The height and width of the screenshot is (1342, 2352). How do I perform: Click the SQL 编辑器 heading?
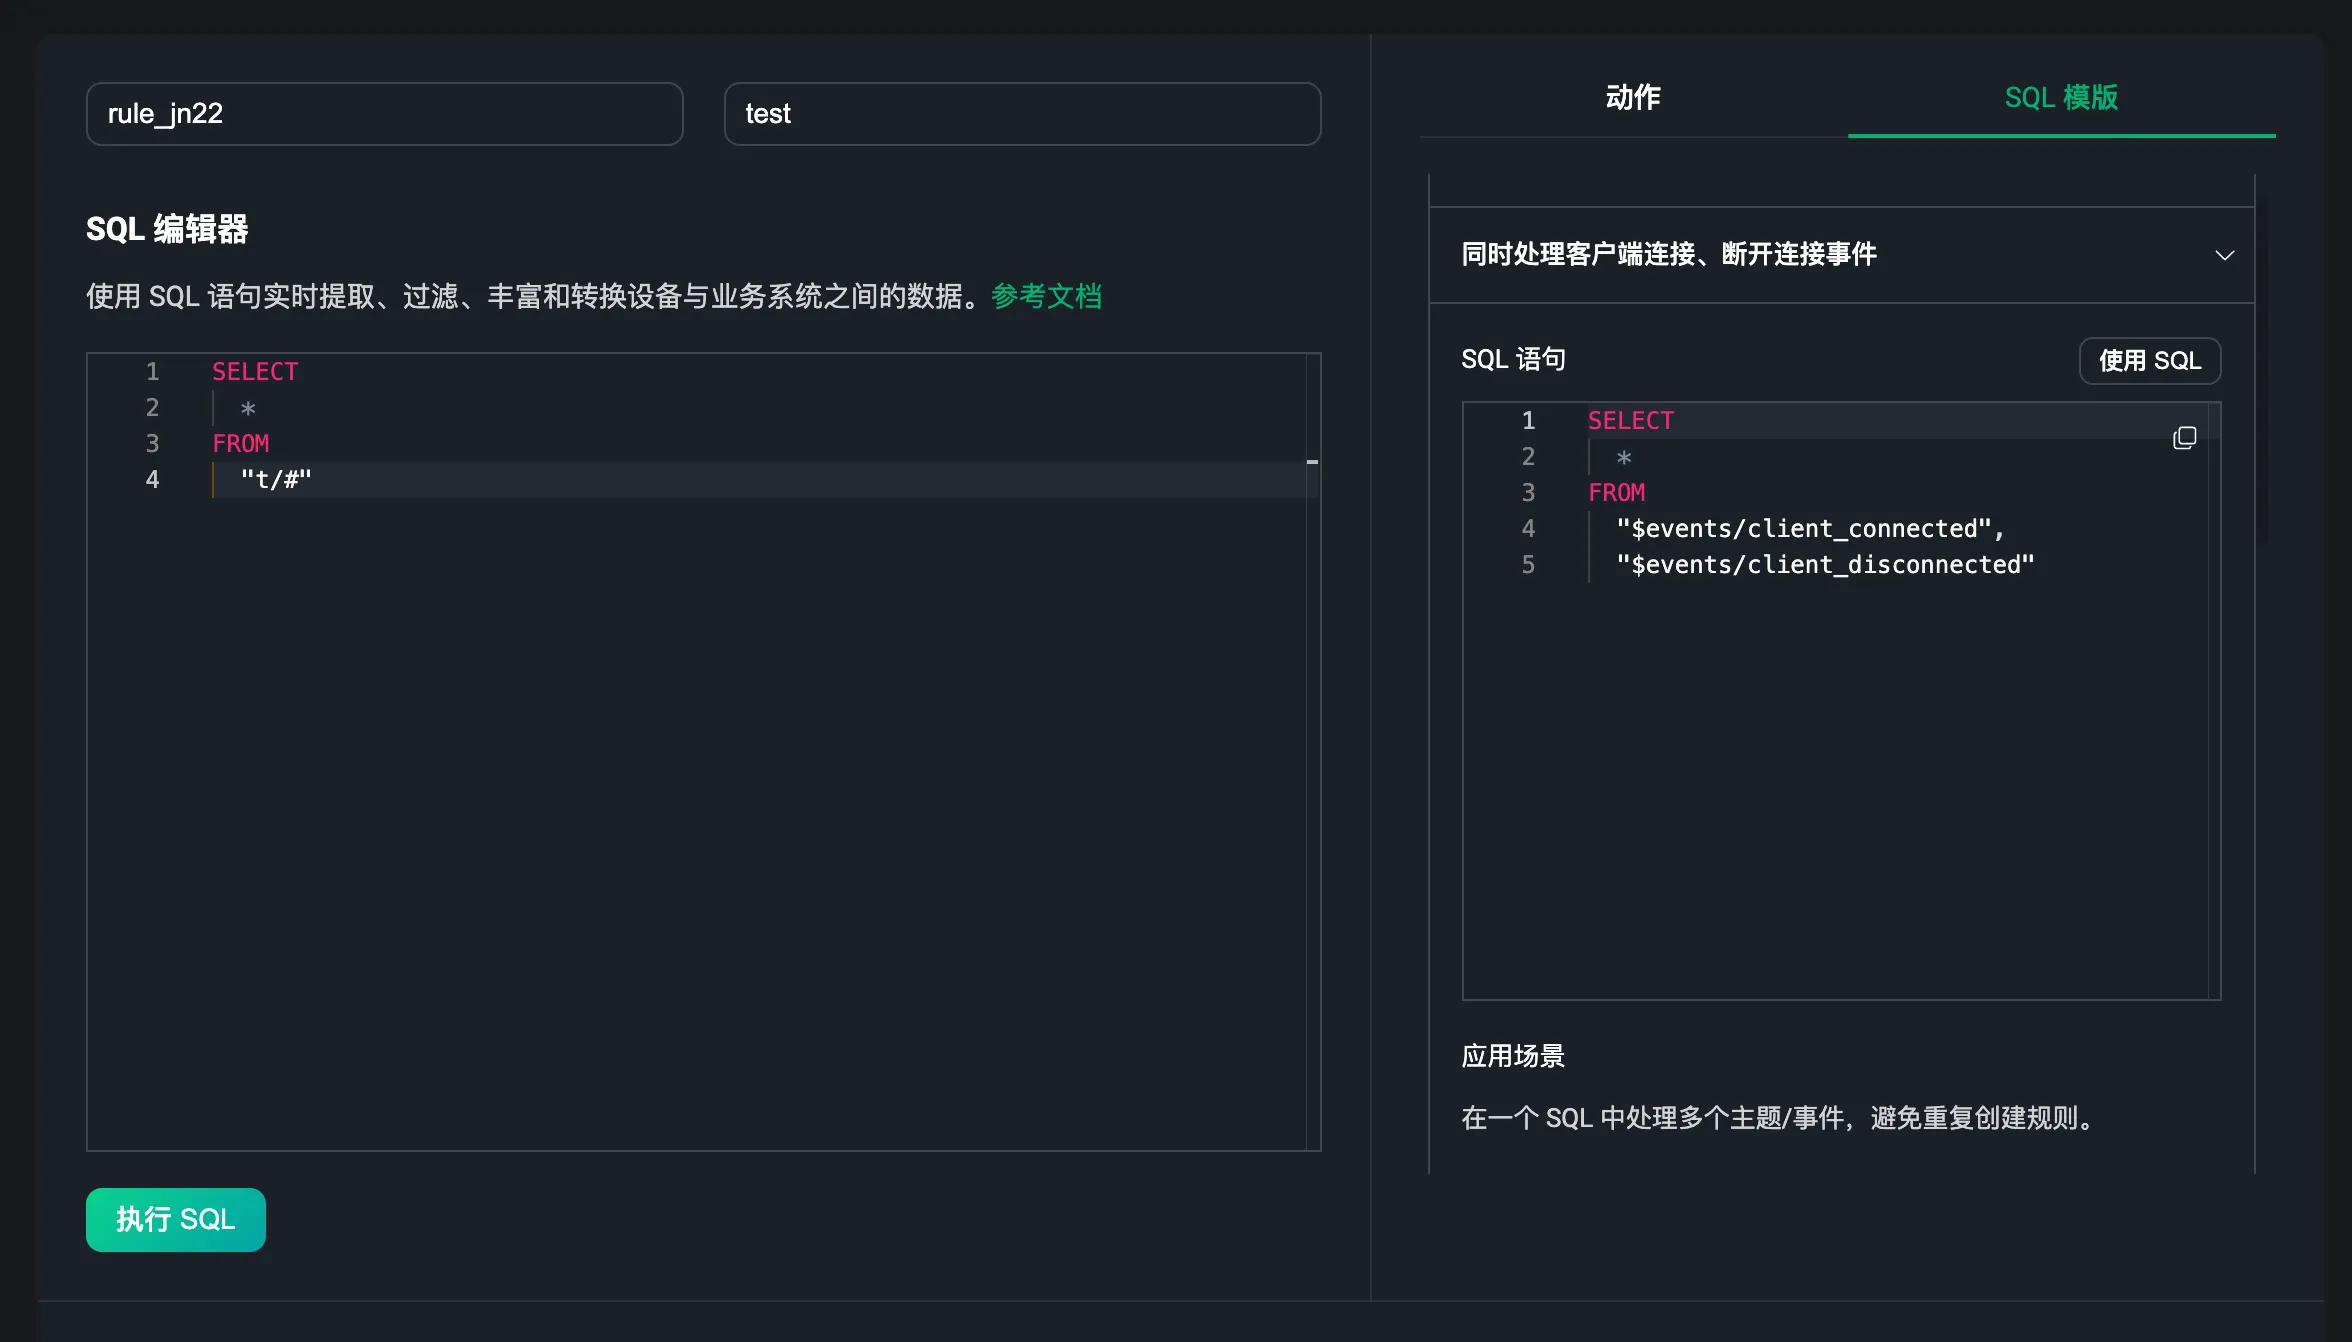(x=167, y=229)
